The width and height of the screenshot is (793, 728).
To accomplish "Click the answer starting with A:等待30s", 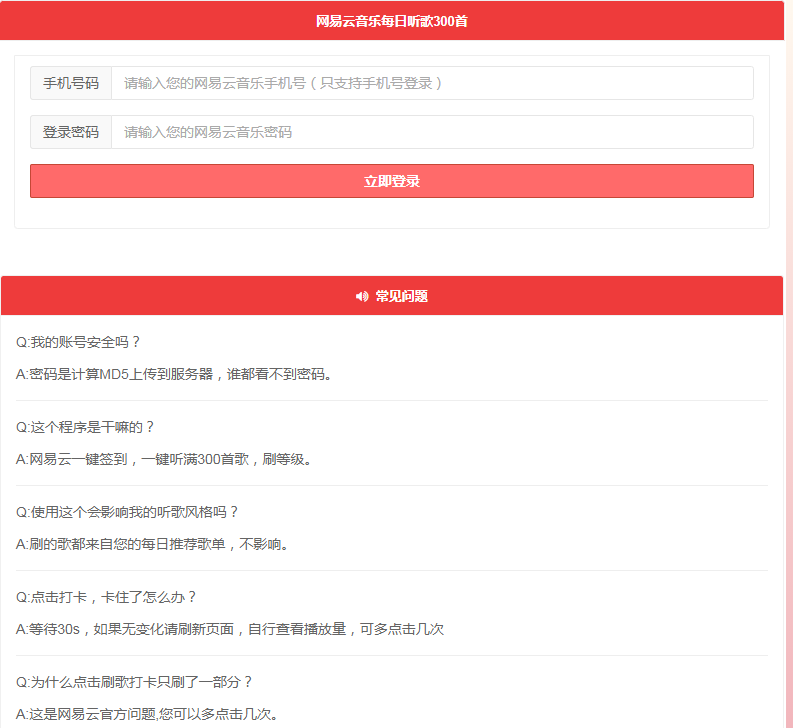I will (x=230, y=629).
